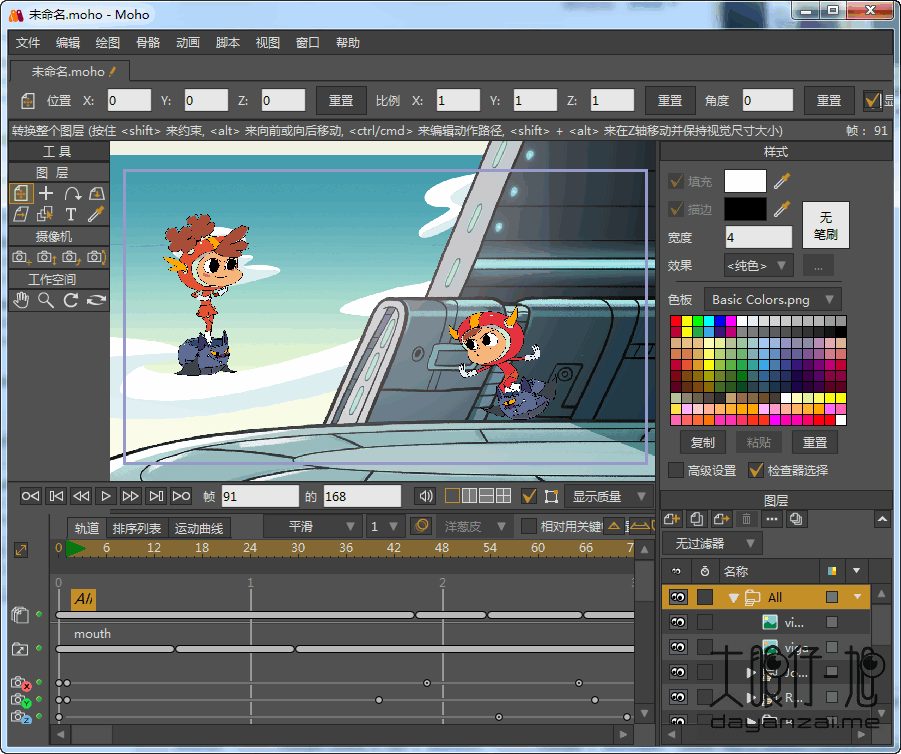Enable the 相对用关键 checkbox
This screenshot has width=901, height=754.
click(x=528, y=526)
